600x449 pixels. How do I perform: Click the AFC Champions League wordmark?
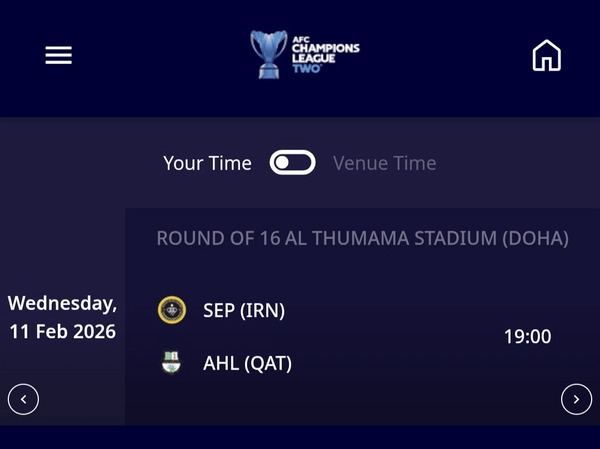[325, 49]
